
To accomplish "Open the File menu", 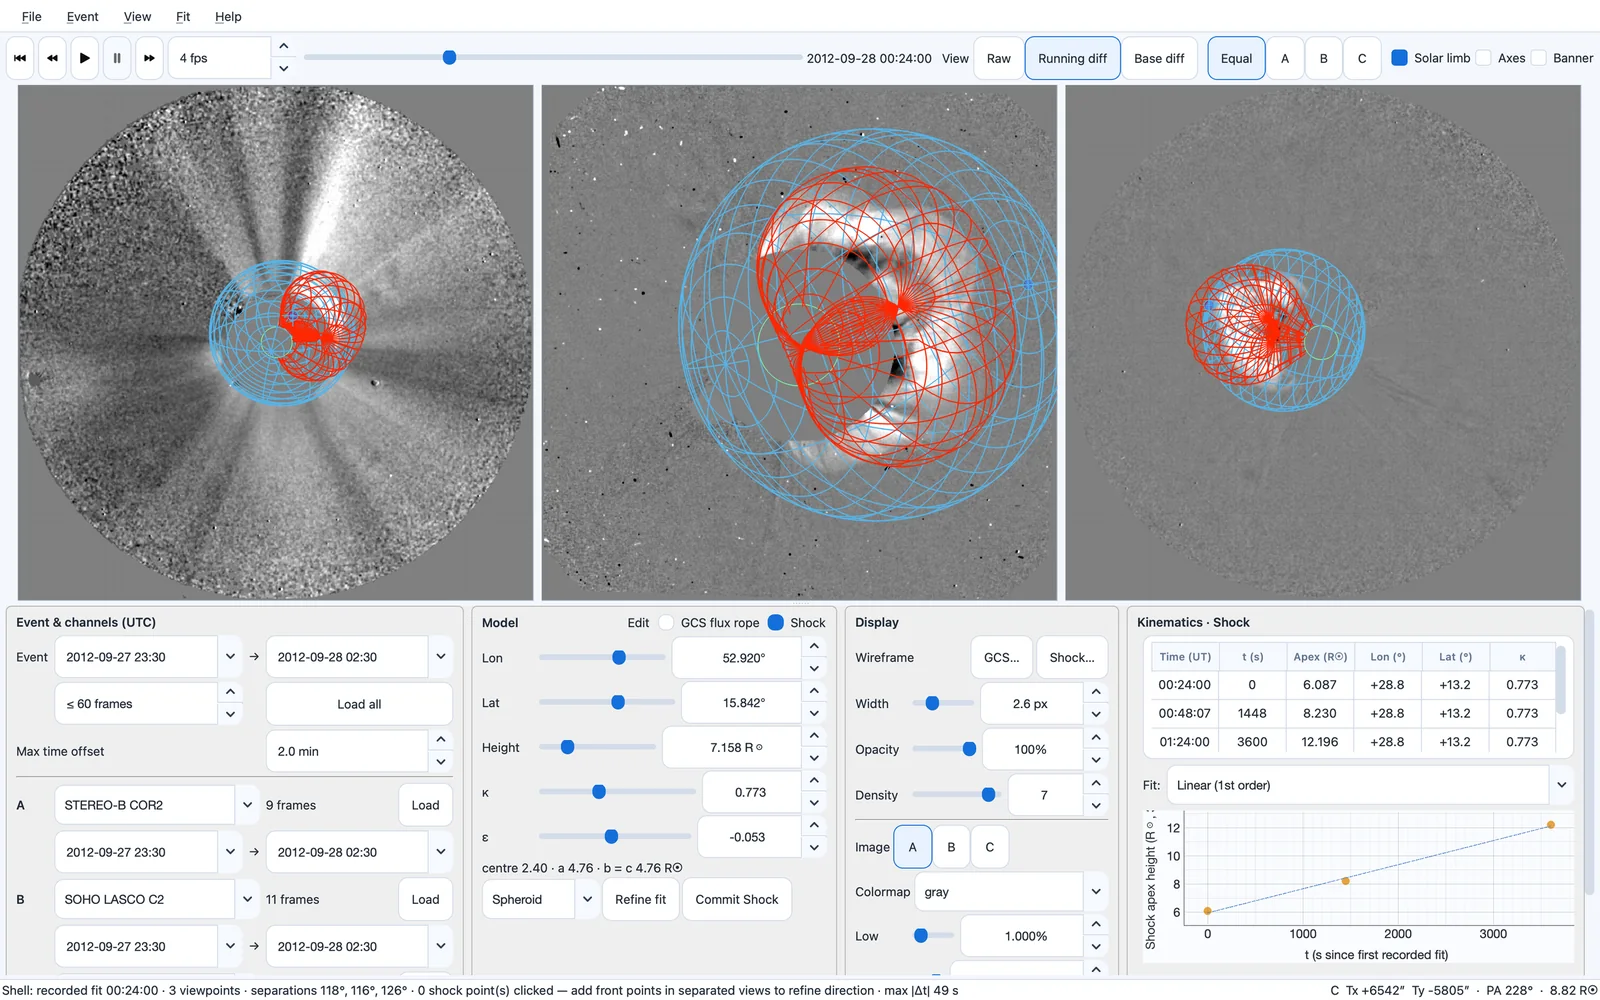I will coord(32,16).
